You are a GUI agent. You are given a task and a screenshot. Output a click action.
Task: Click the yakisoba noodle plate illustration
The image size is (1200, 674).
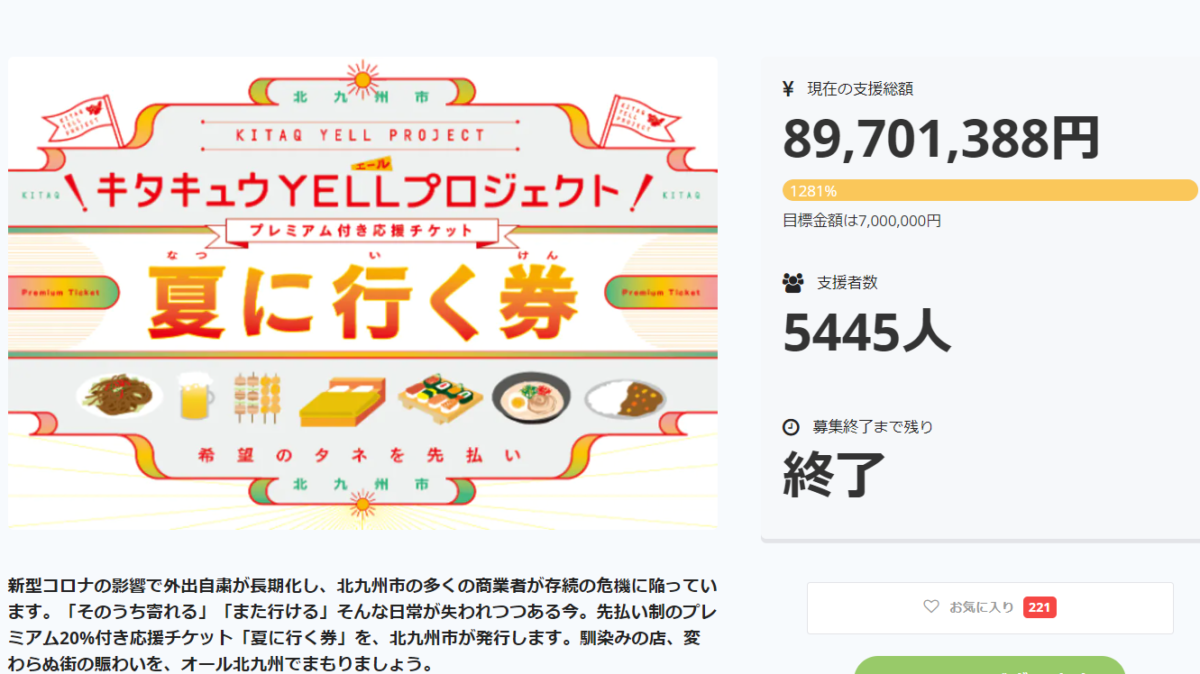120,396
